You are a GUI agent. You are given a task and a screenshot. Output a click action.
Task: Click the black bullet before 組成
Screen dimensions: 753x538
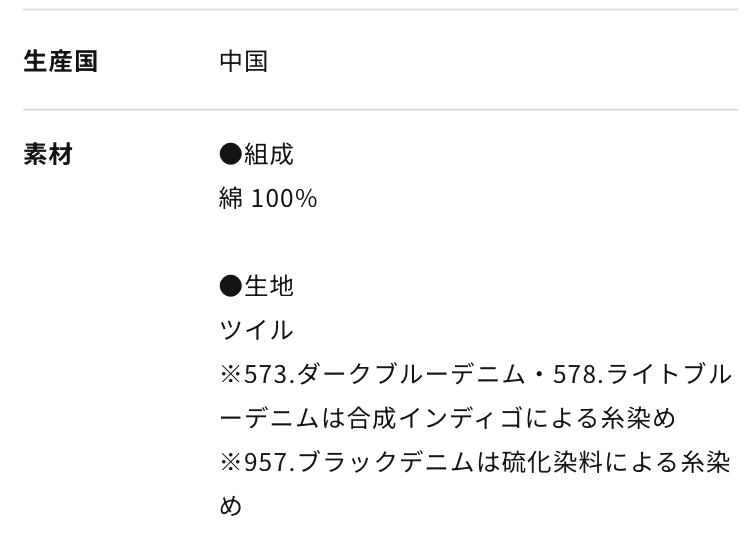pyautogui.click(x=231, y=155)
